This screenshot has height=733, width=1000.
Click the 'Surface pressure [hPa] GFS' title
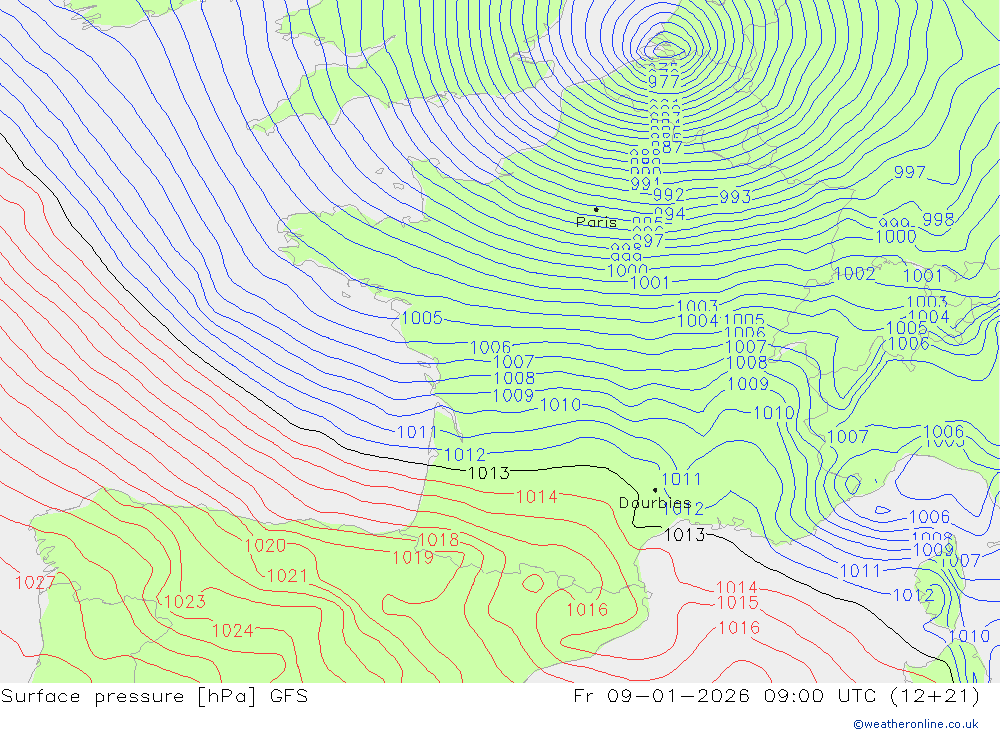(154, 696)
